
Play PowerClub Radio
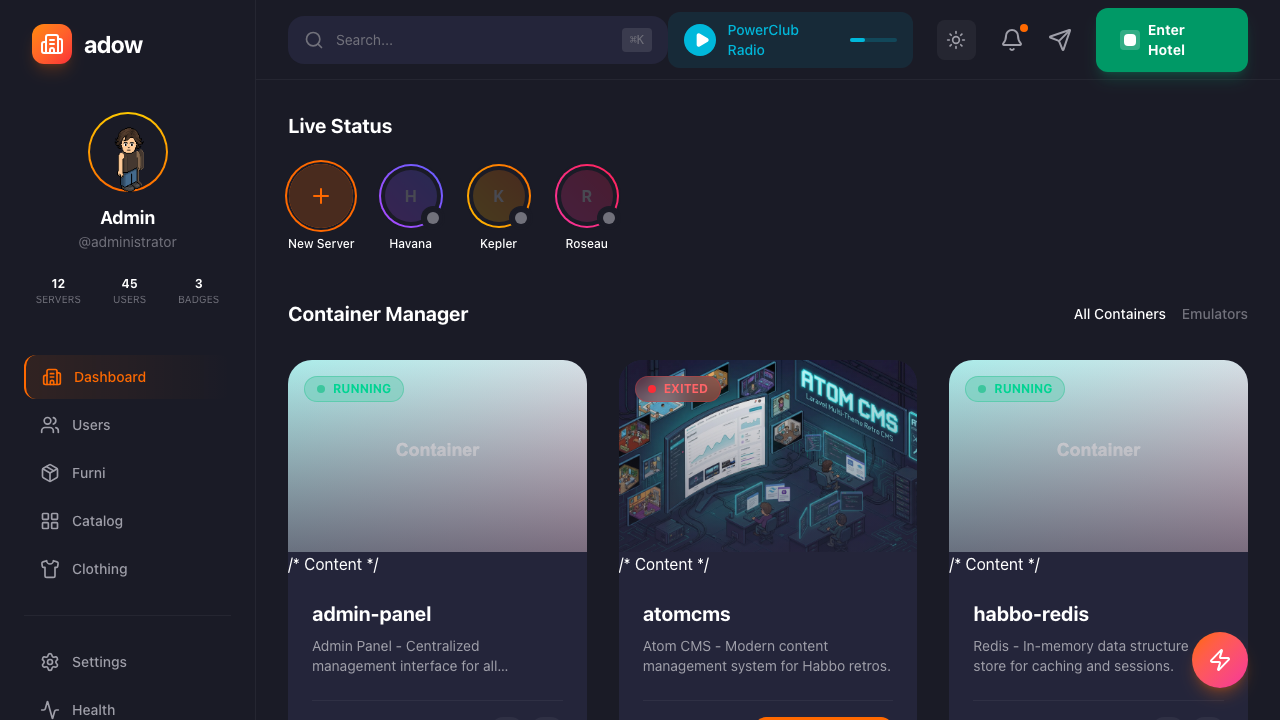(x=700, y=40)
